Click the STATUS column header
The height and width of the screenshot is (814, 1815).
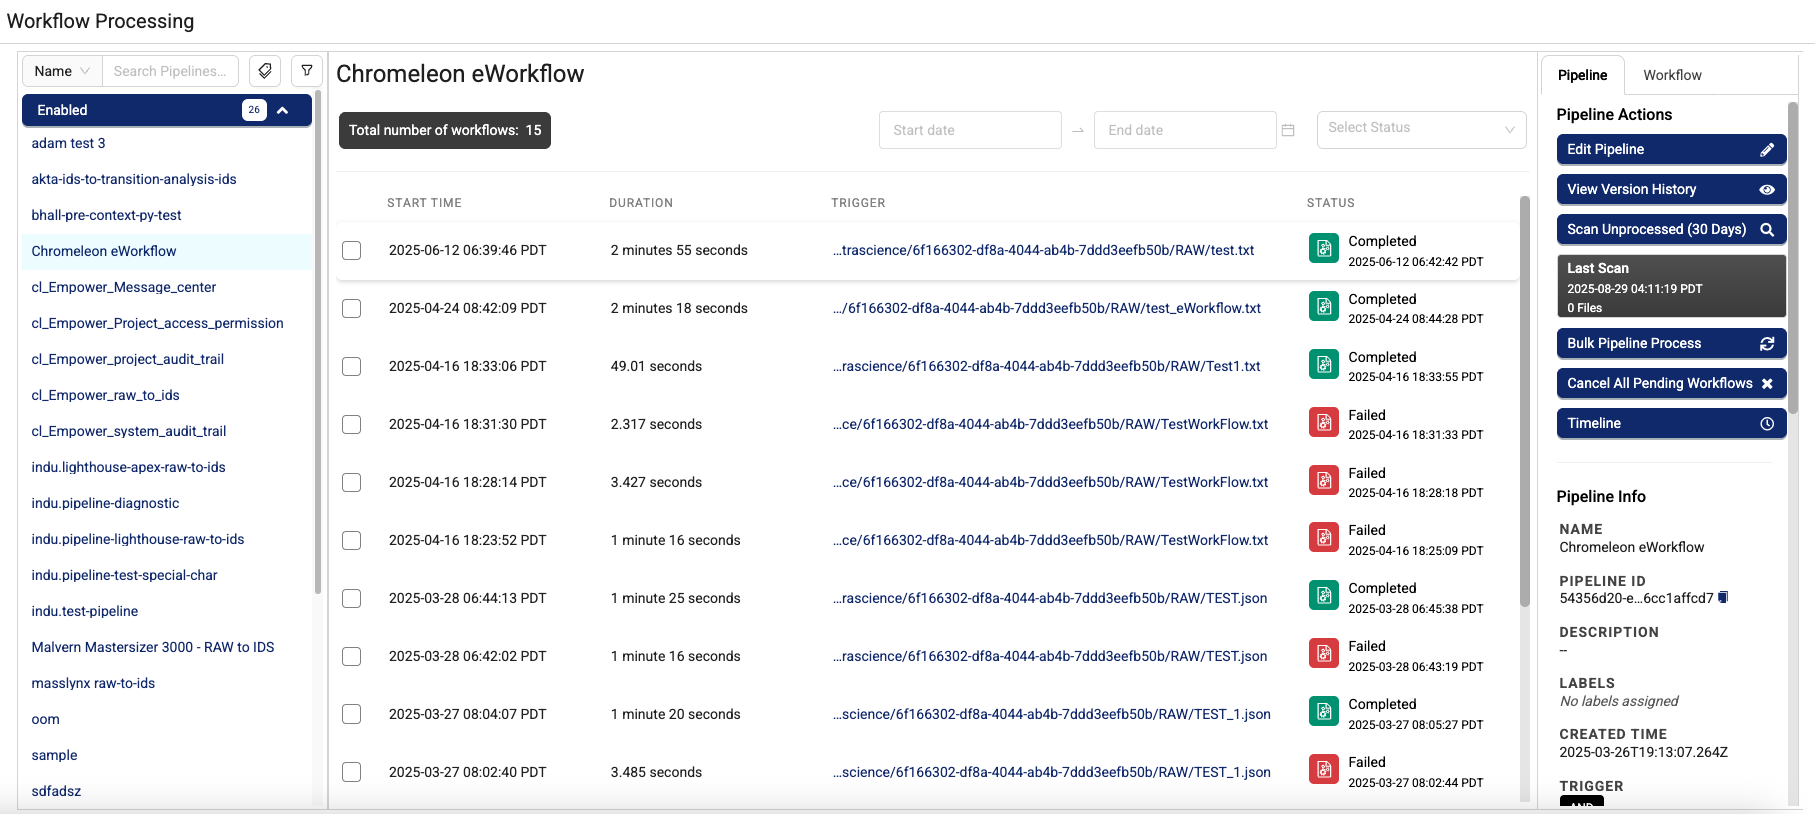click(x=1330, y=203)
